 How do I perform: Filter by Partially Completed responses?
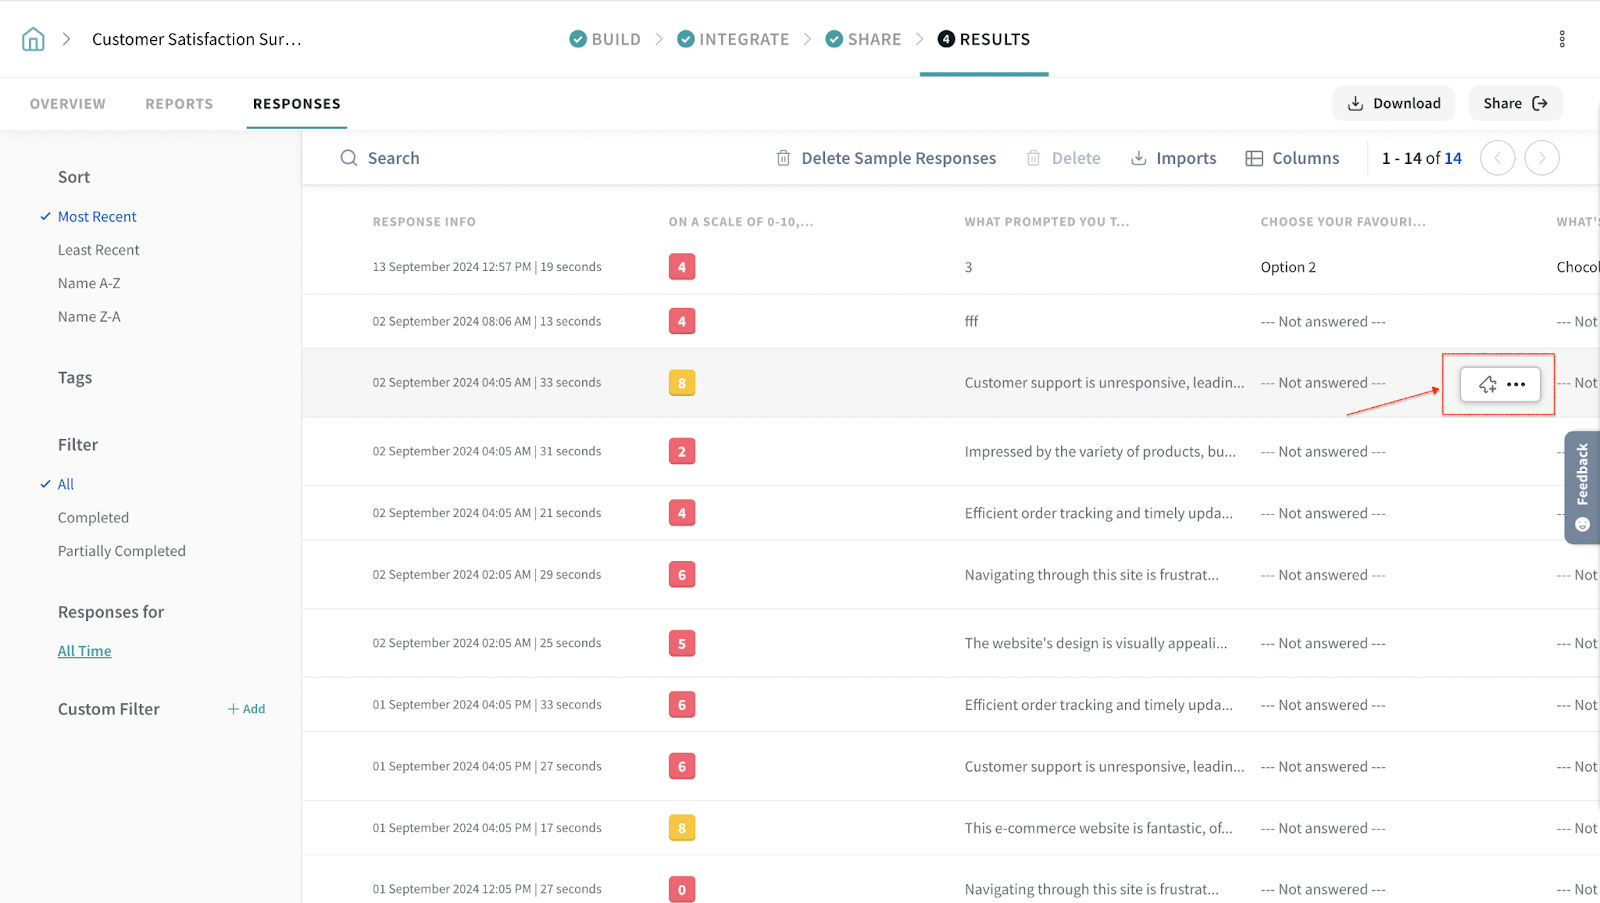pos(121,551)
